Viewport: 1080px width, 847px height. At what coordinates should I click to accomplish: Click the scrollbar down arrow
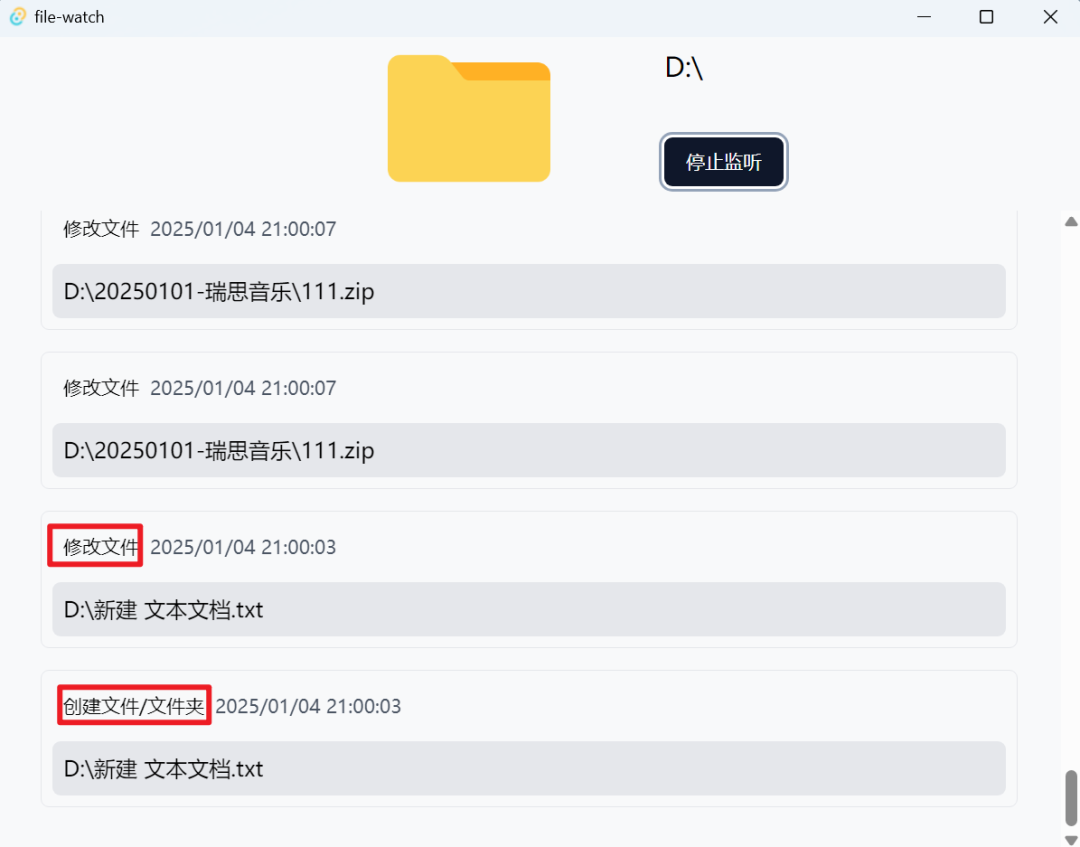(1071, 840)
